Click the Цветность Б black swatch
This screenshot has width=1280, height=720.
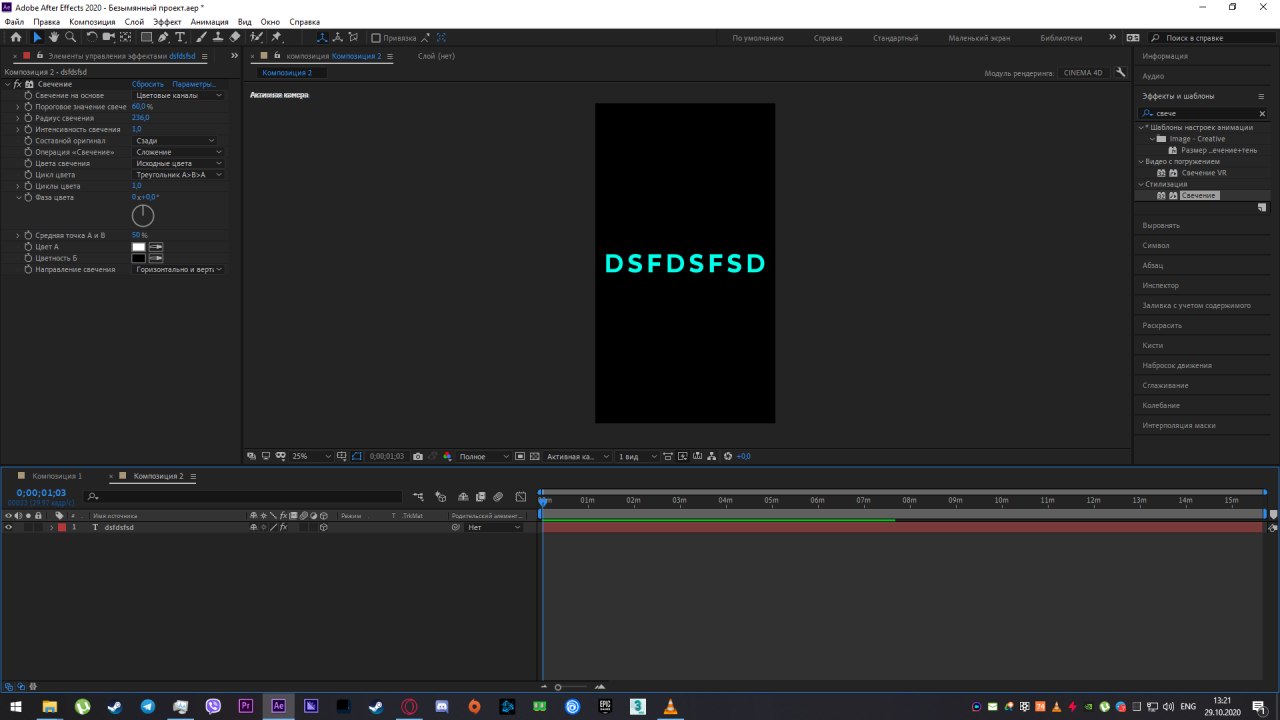(139, 258)
